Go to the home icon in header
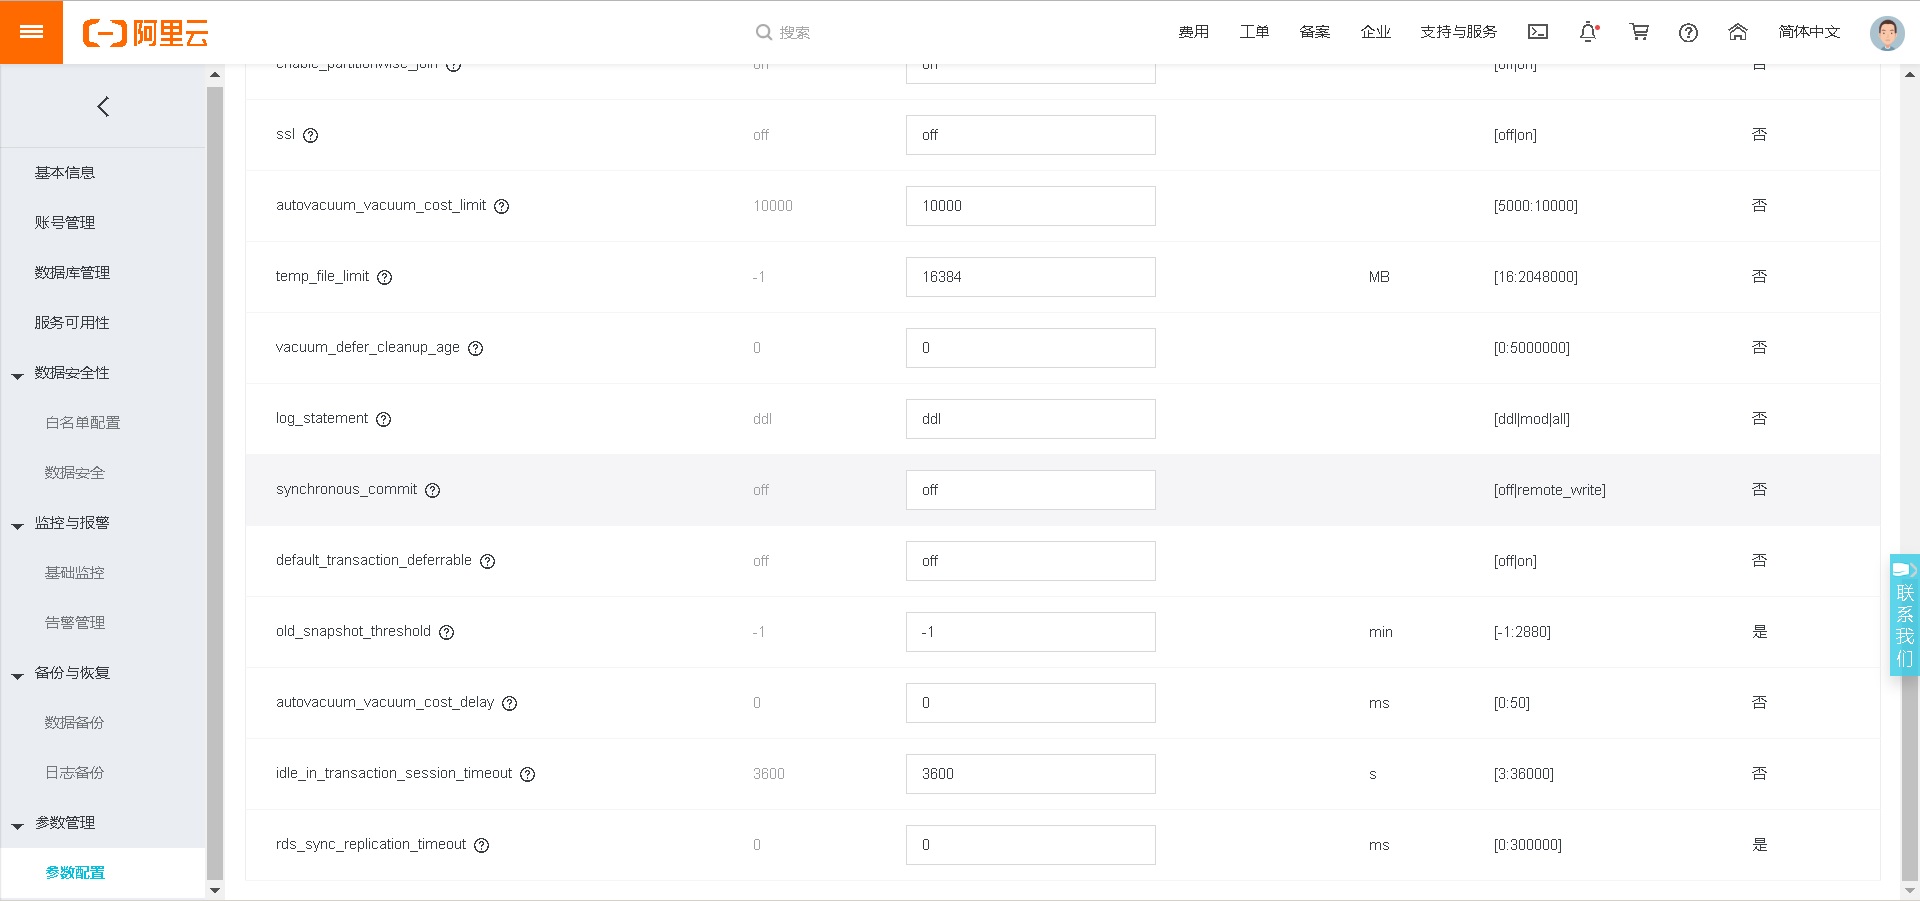This screenshot has height=901, width=1920. 1738,32
